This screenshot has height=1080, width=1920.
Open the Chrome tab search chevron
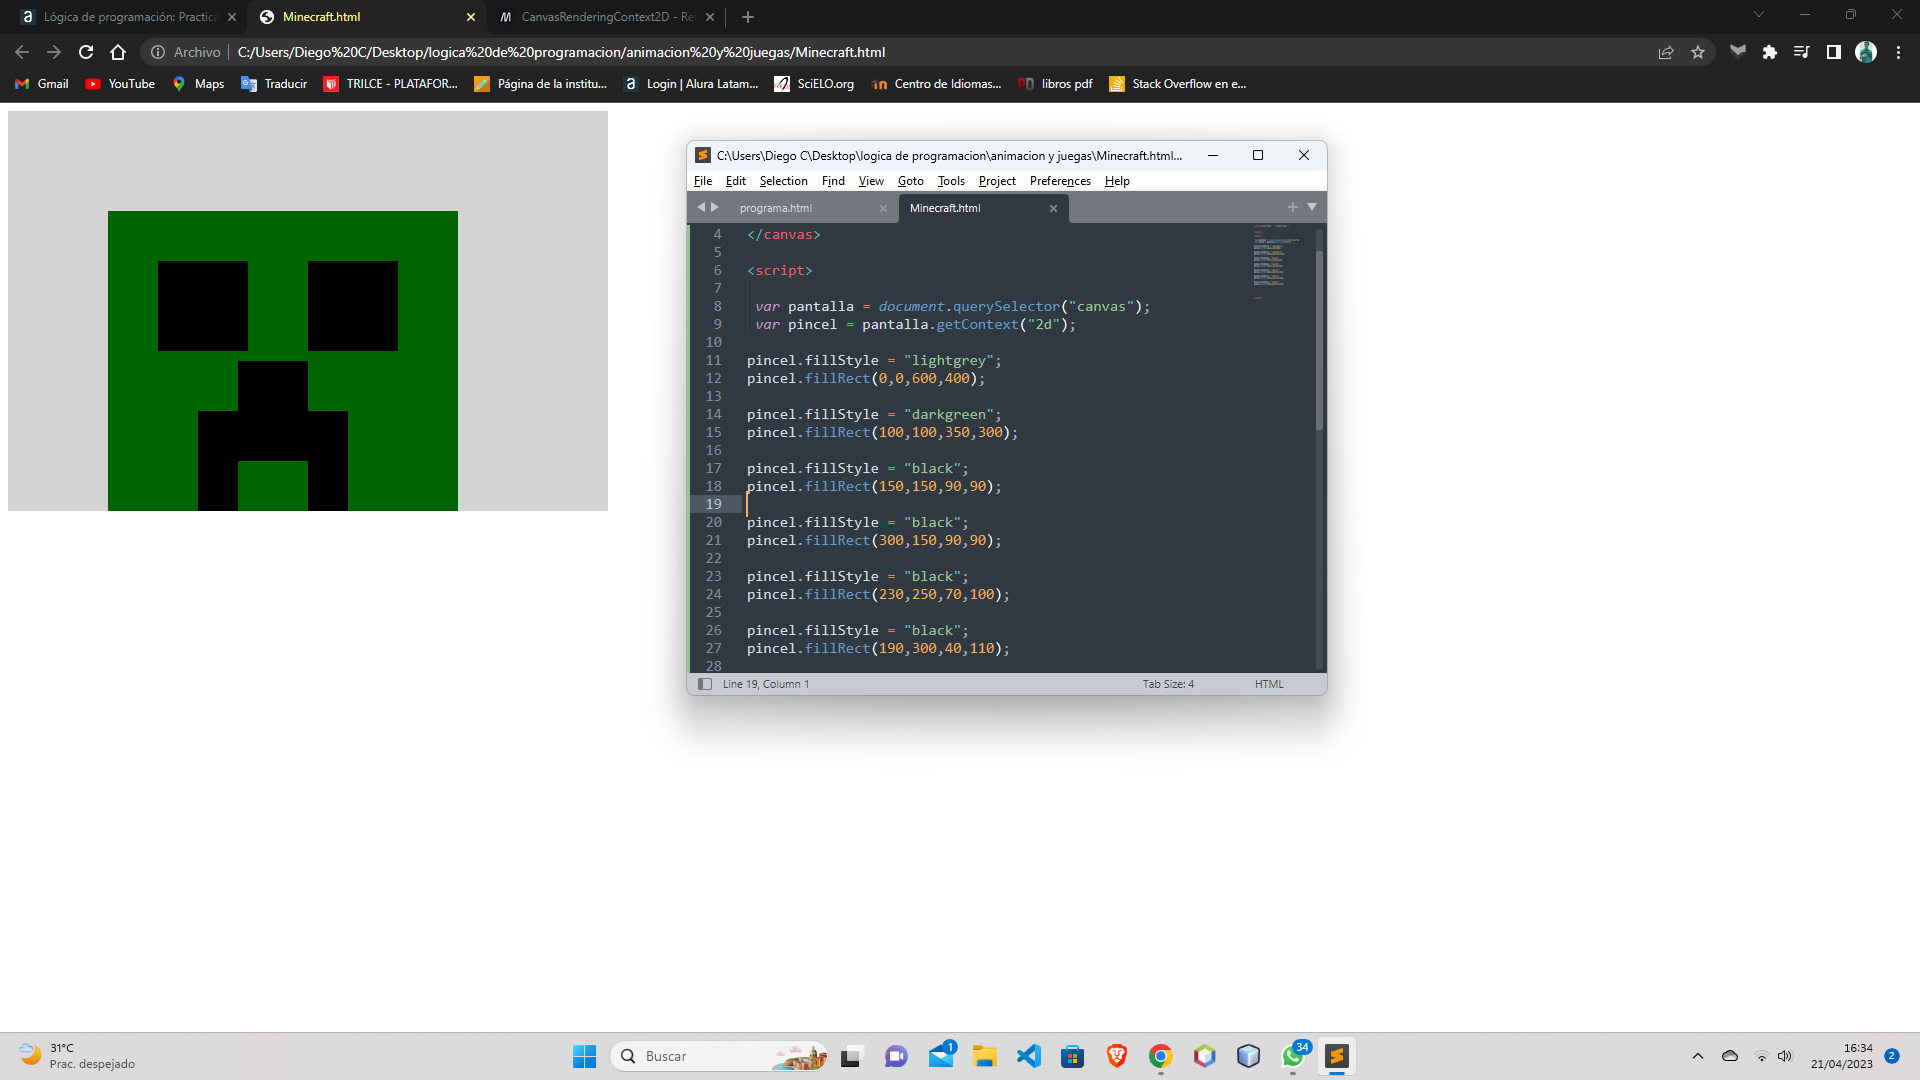[1759, 15]
